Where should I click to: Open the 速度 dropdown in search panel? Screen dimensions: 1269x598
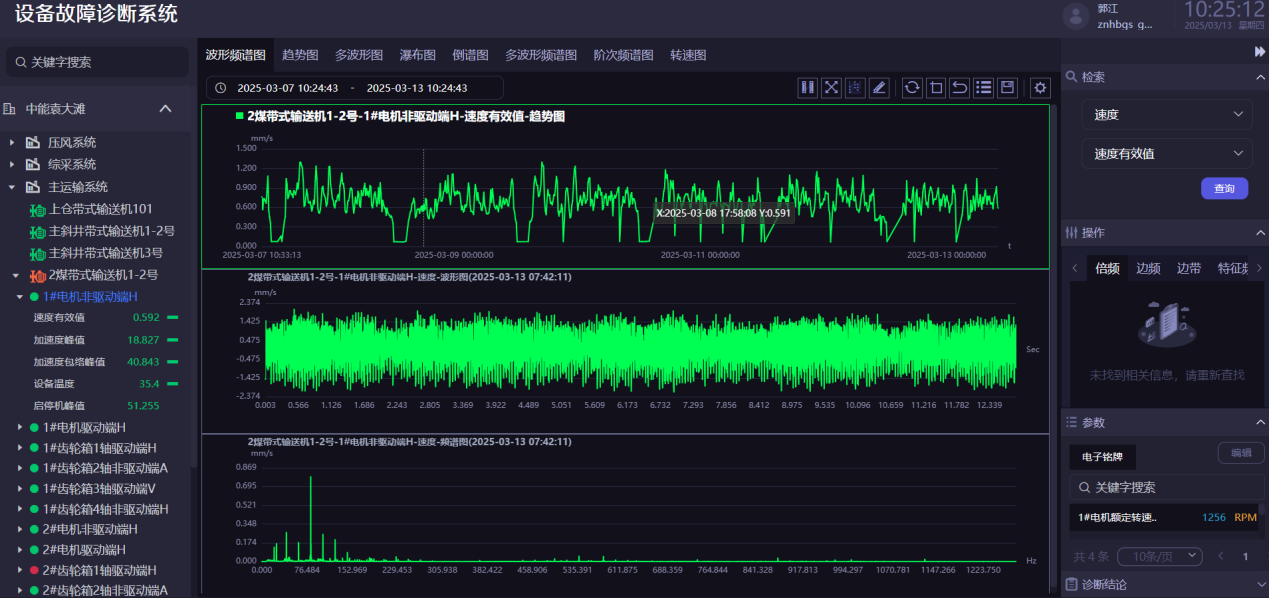(1166, 115)
